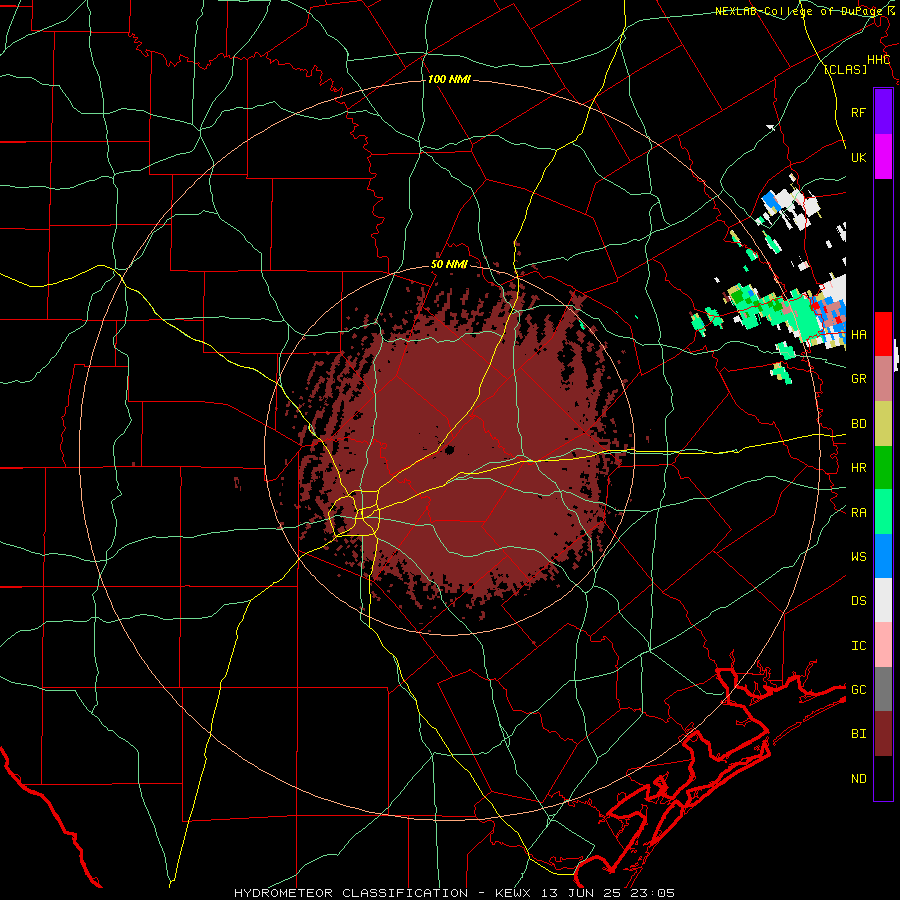
Task: Click the HR legend label
Action: [x=858, y=468]
